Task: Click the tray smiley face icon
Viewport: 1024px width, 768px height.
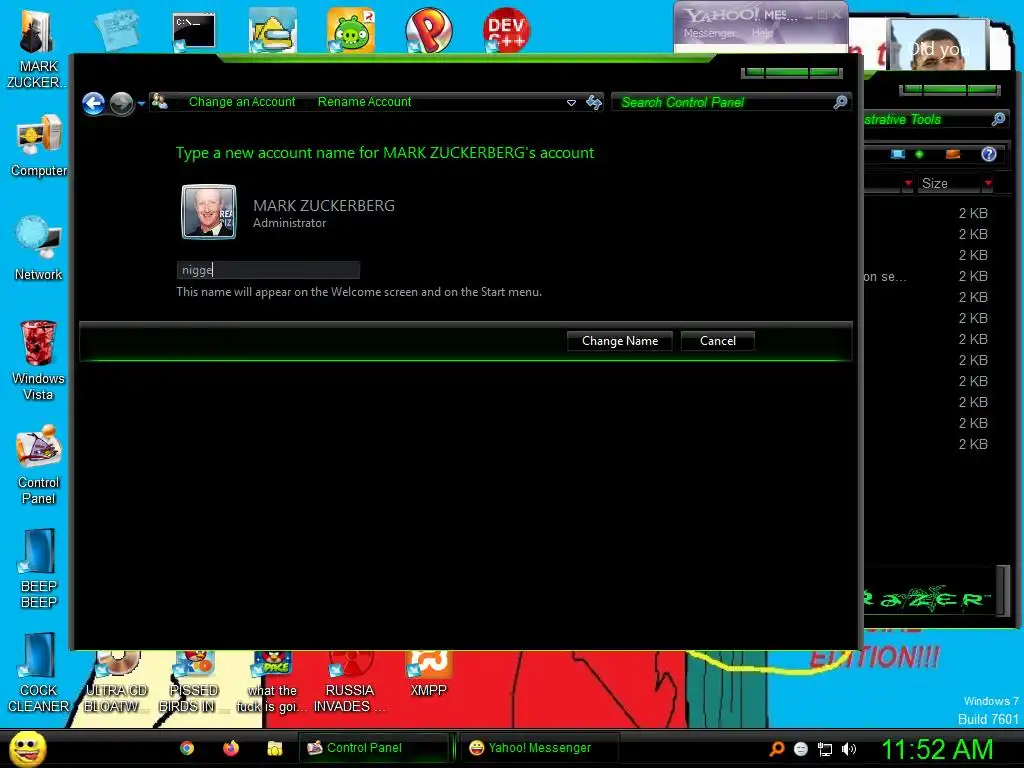Action: [801, 749]
